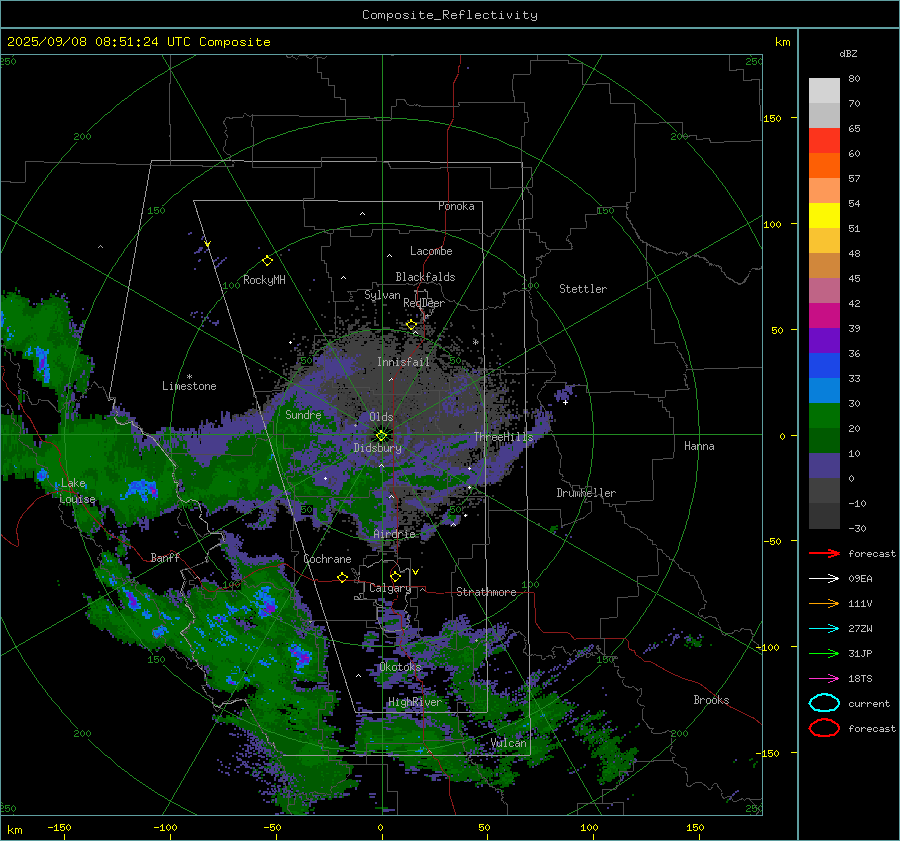
Task: Click the red forecast ellipse in the legend
Action: coord(824,728)
